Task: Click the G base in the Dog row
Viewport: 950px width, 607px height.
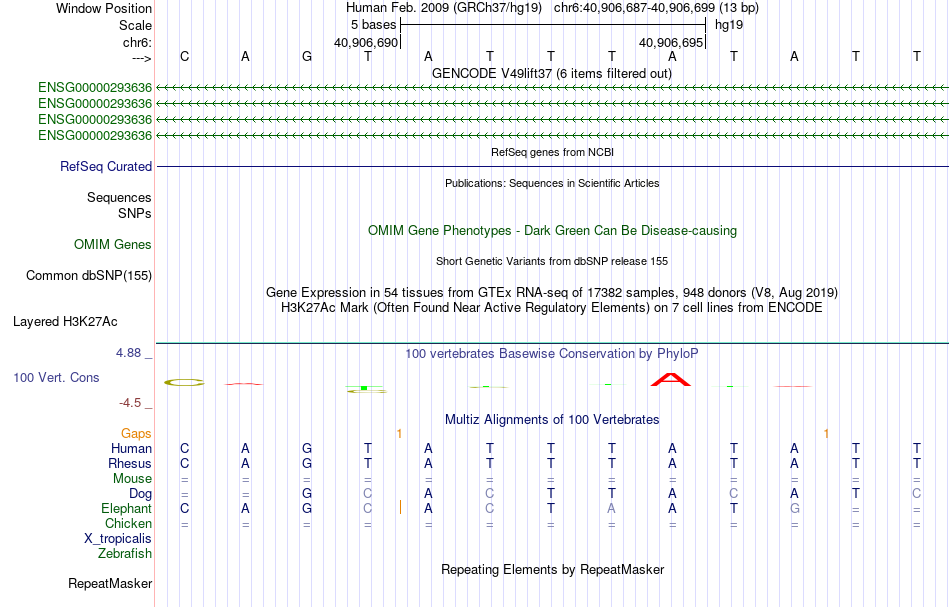Action: pos(307,494)
